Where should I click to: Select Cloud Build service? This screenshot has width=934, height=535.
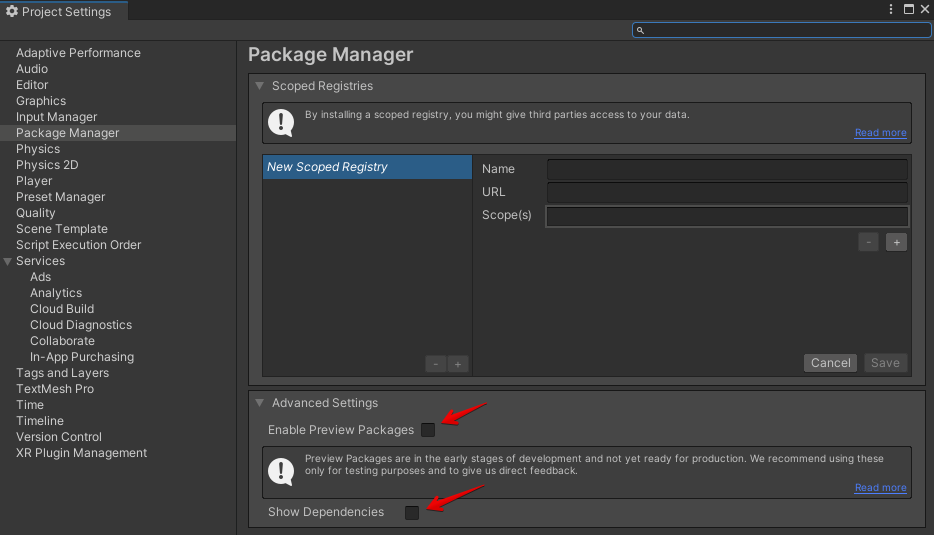62,309
